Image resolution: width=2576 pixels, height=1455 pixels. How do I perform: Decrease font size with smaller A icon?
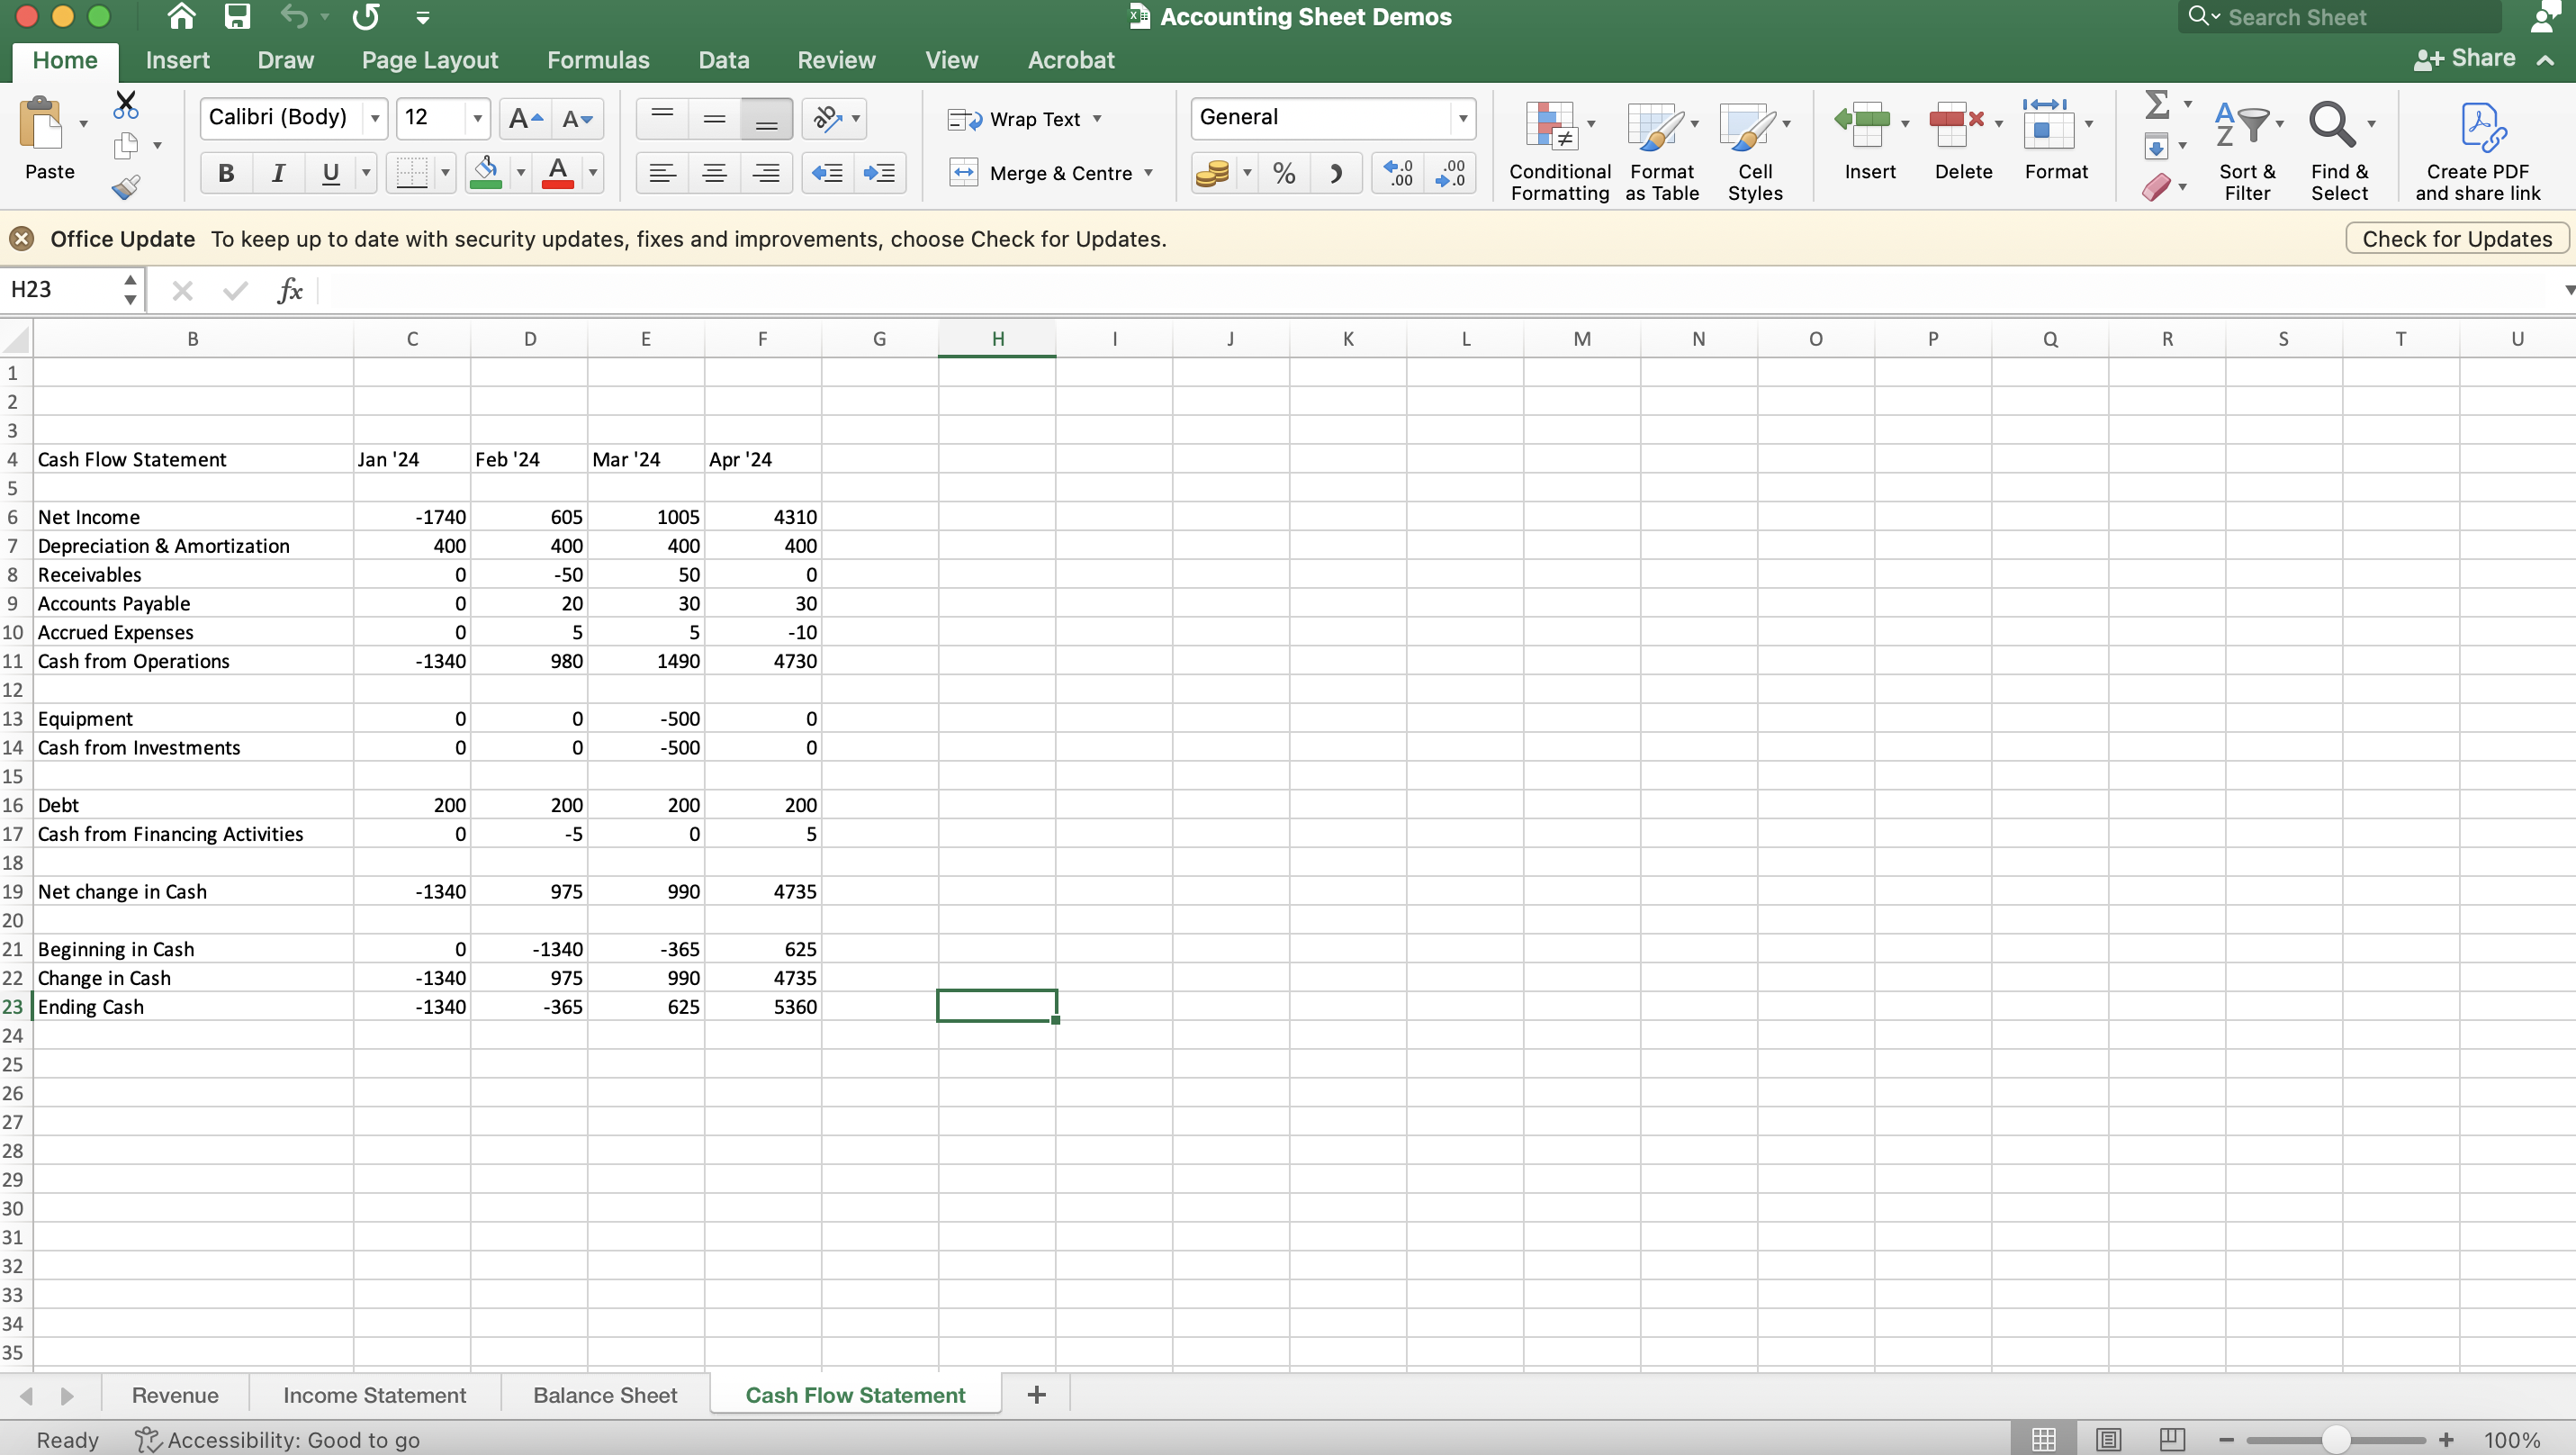coord(577,119)
